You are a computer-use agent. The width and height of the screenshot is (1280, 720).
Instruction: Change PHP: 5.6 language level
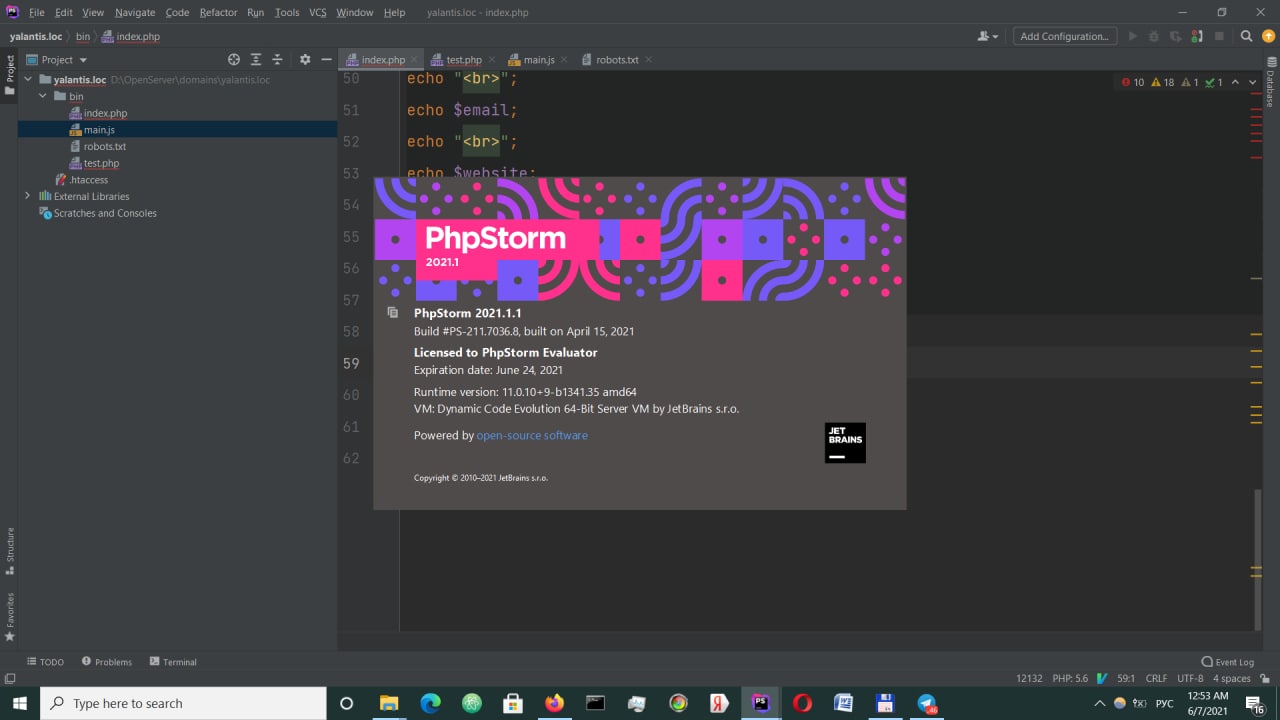1070,678
